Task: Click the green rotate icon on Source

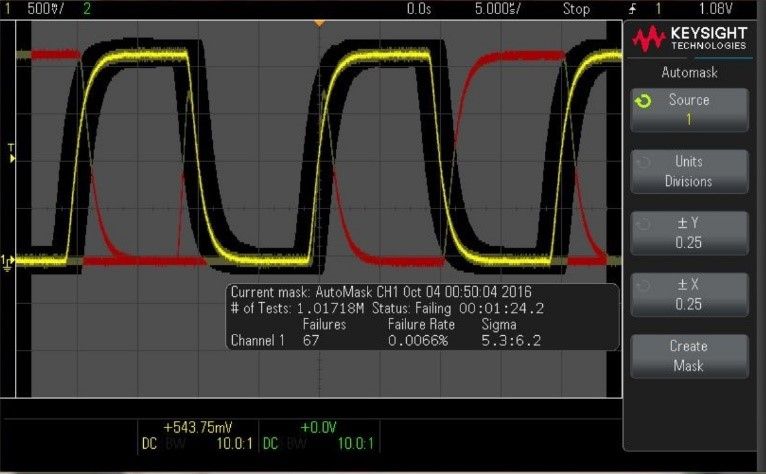Action: (643, 101)
